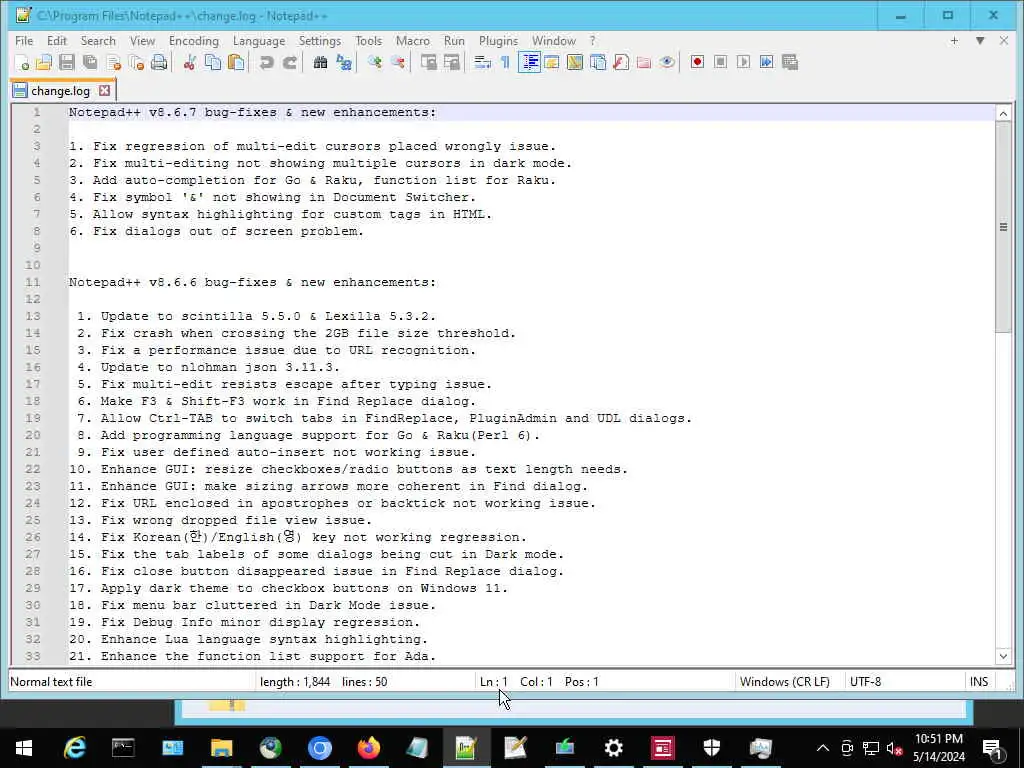Viewport: 1024px width, 768px height.
Task: Click the plus button at menu bar right
Action: pyautogui.click(x=954, y=40)
